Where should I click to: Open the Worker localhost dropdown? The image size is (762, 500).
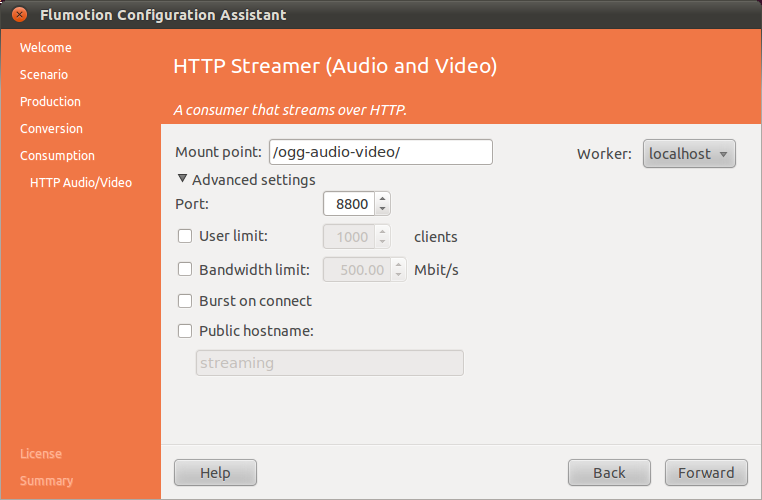click(689, 154)
